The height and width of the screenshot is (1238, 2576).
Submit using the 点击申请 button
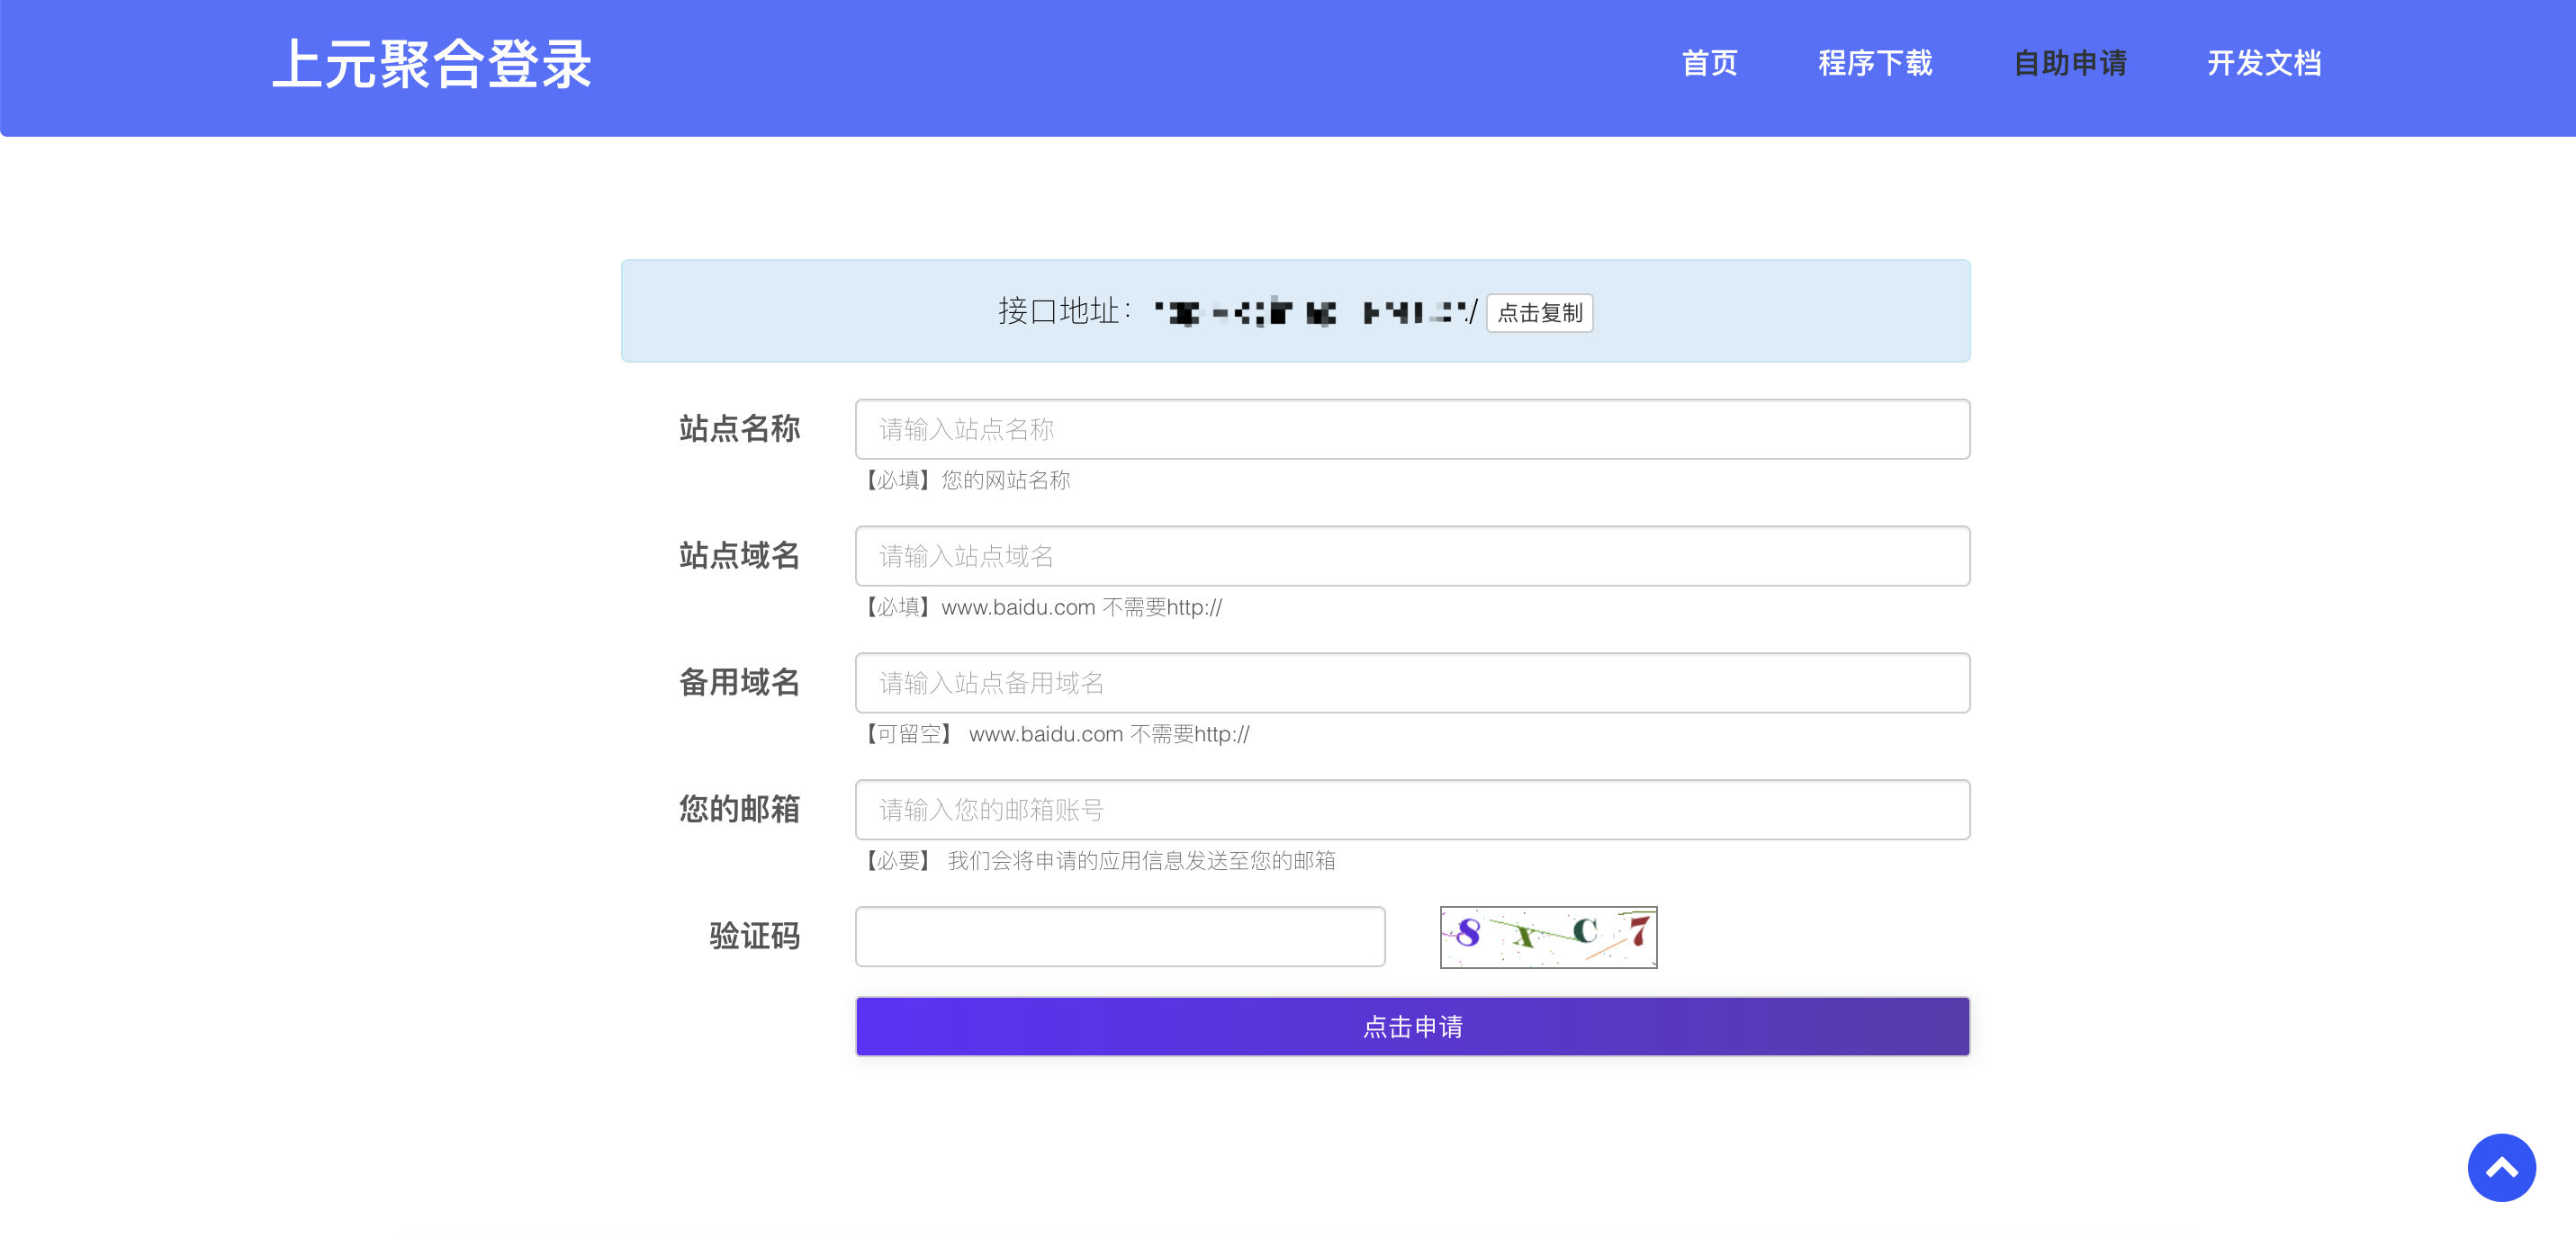point(1412,1026)
